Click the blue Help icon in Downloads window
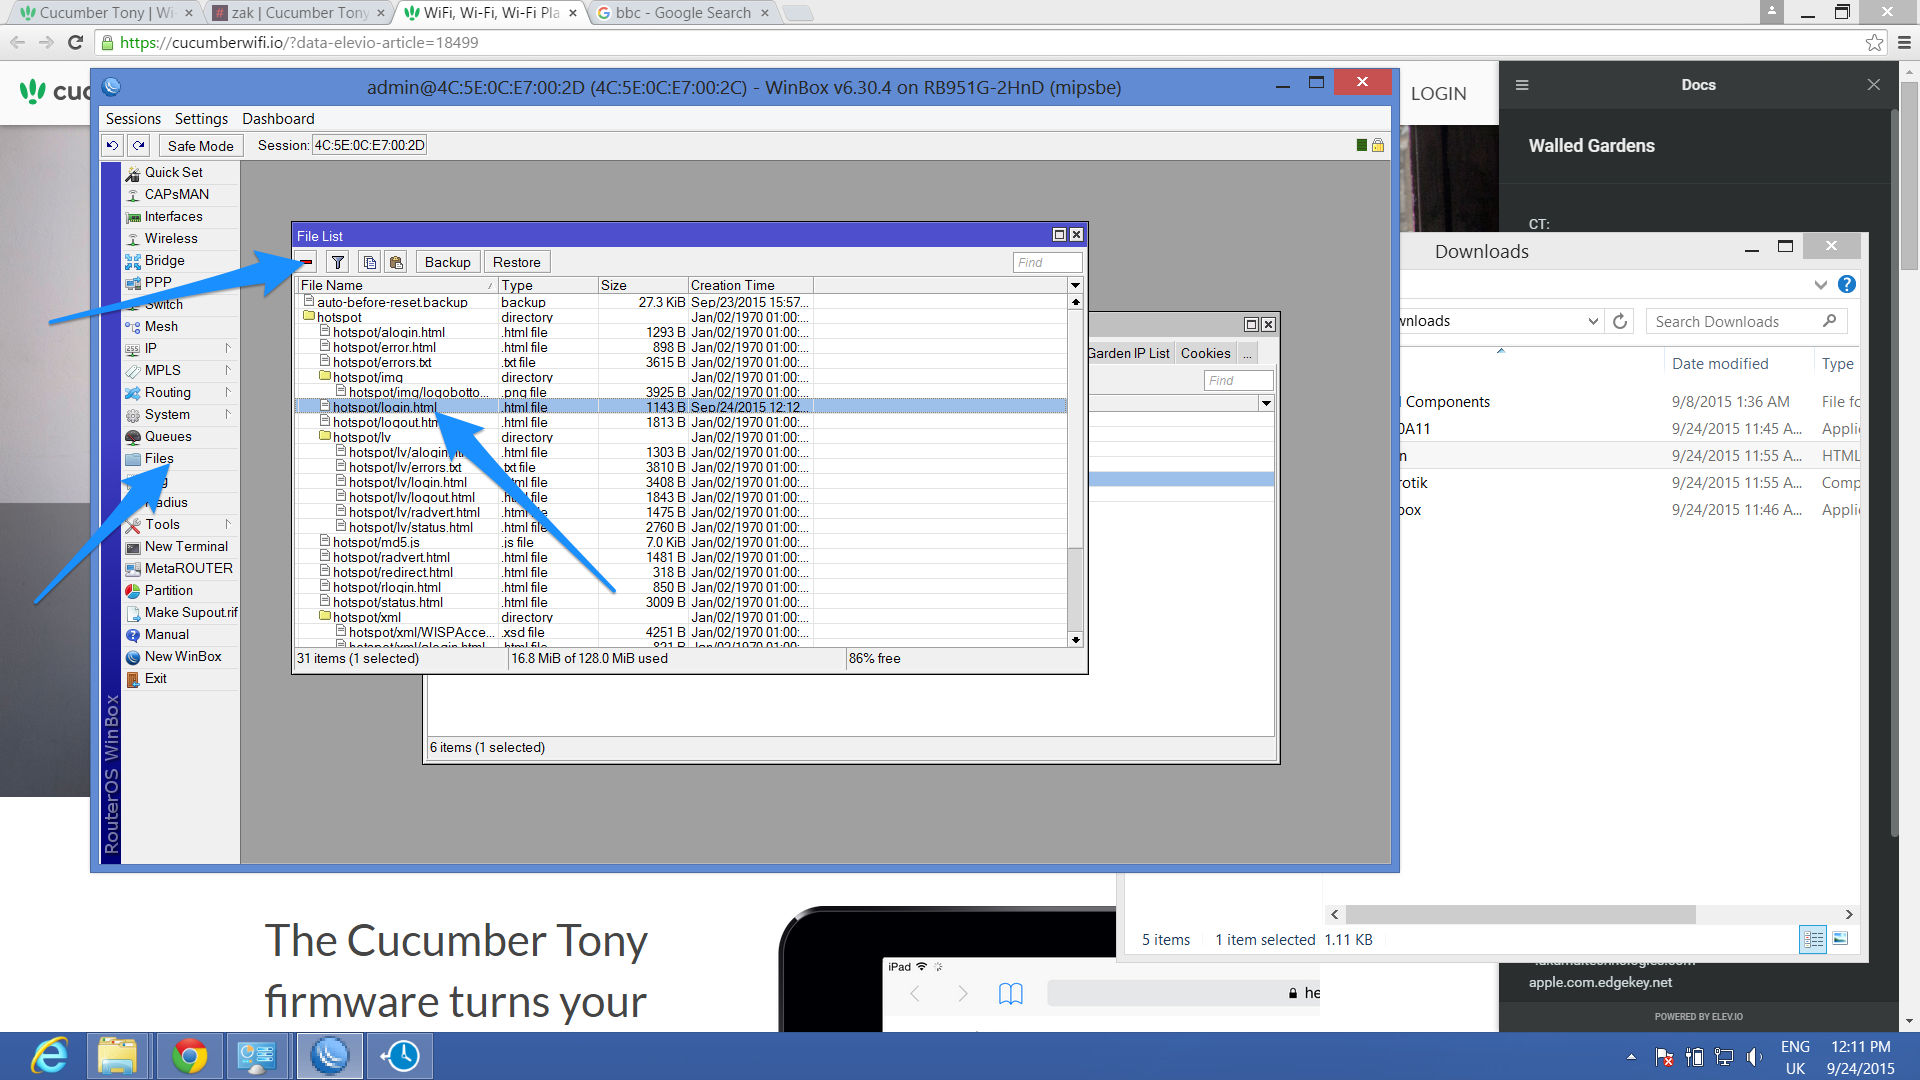Image resolution: width=1920 pixels, height=1080 pixels. (1847, 284)
